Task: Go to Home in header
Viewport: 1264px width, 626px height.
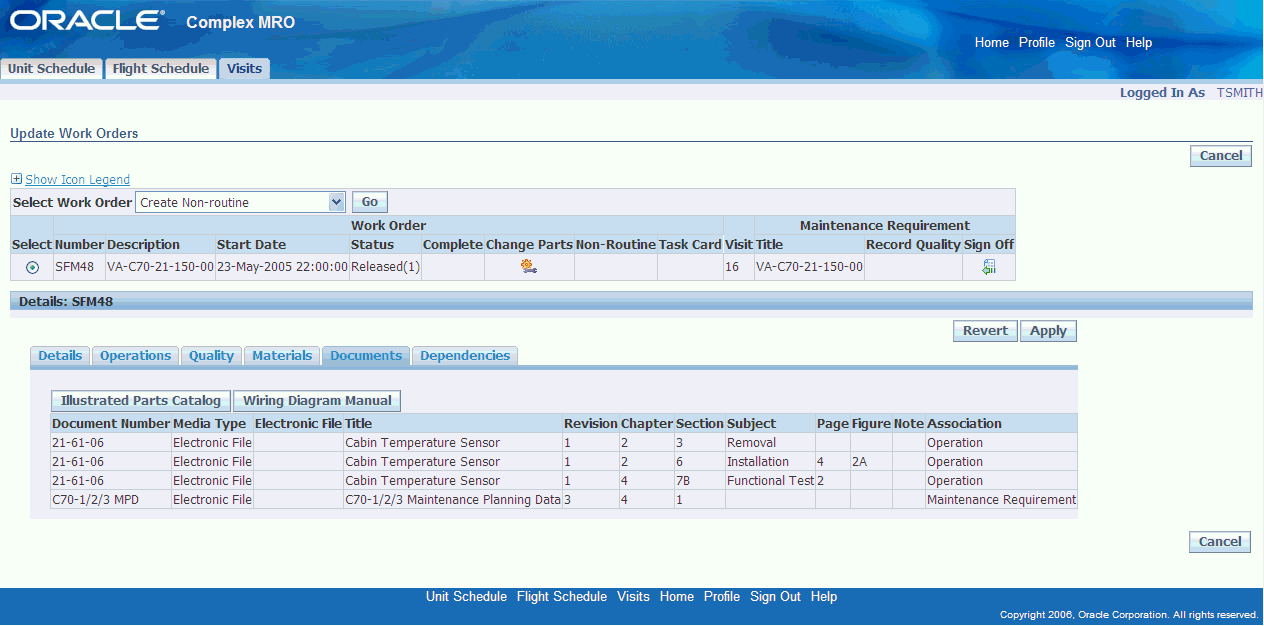Action: (x=992, y=42)
